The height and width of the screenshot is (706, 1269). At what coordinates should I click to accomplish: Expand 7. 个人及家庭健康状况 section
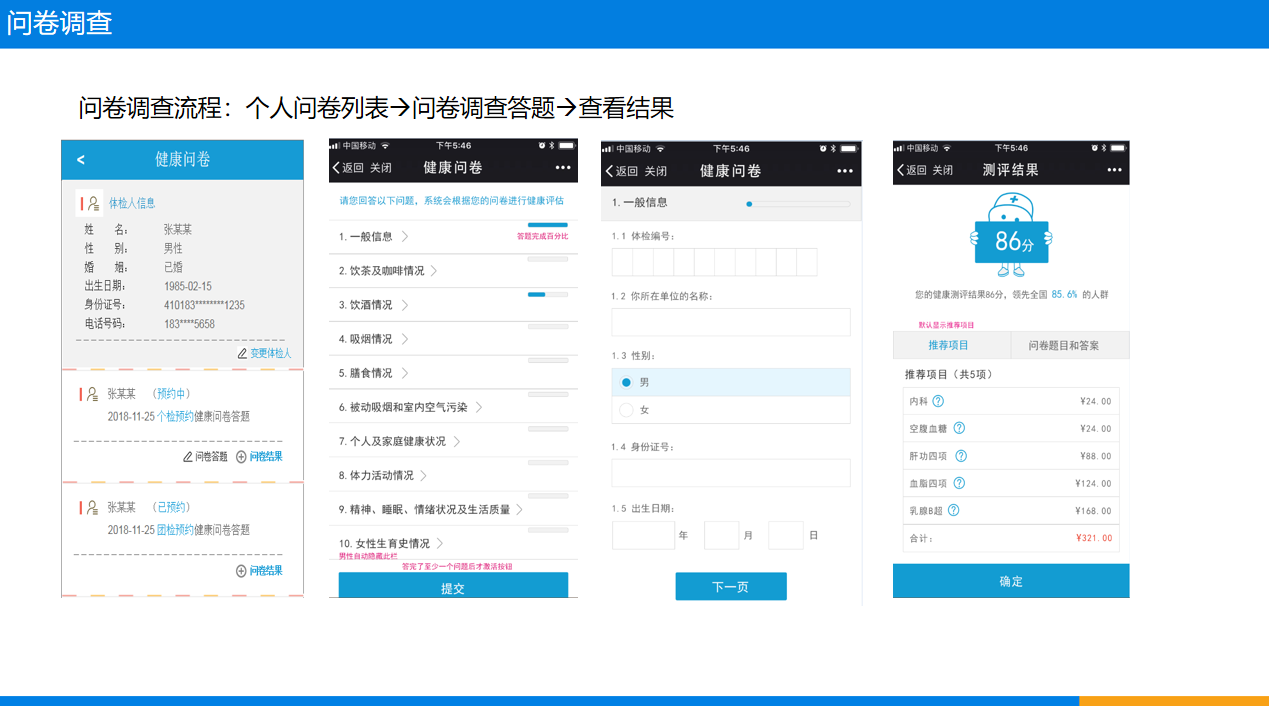point(453,441)
